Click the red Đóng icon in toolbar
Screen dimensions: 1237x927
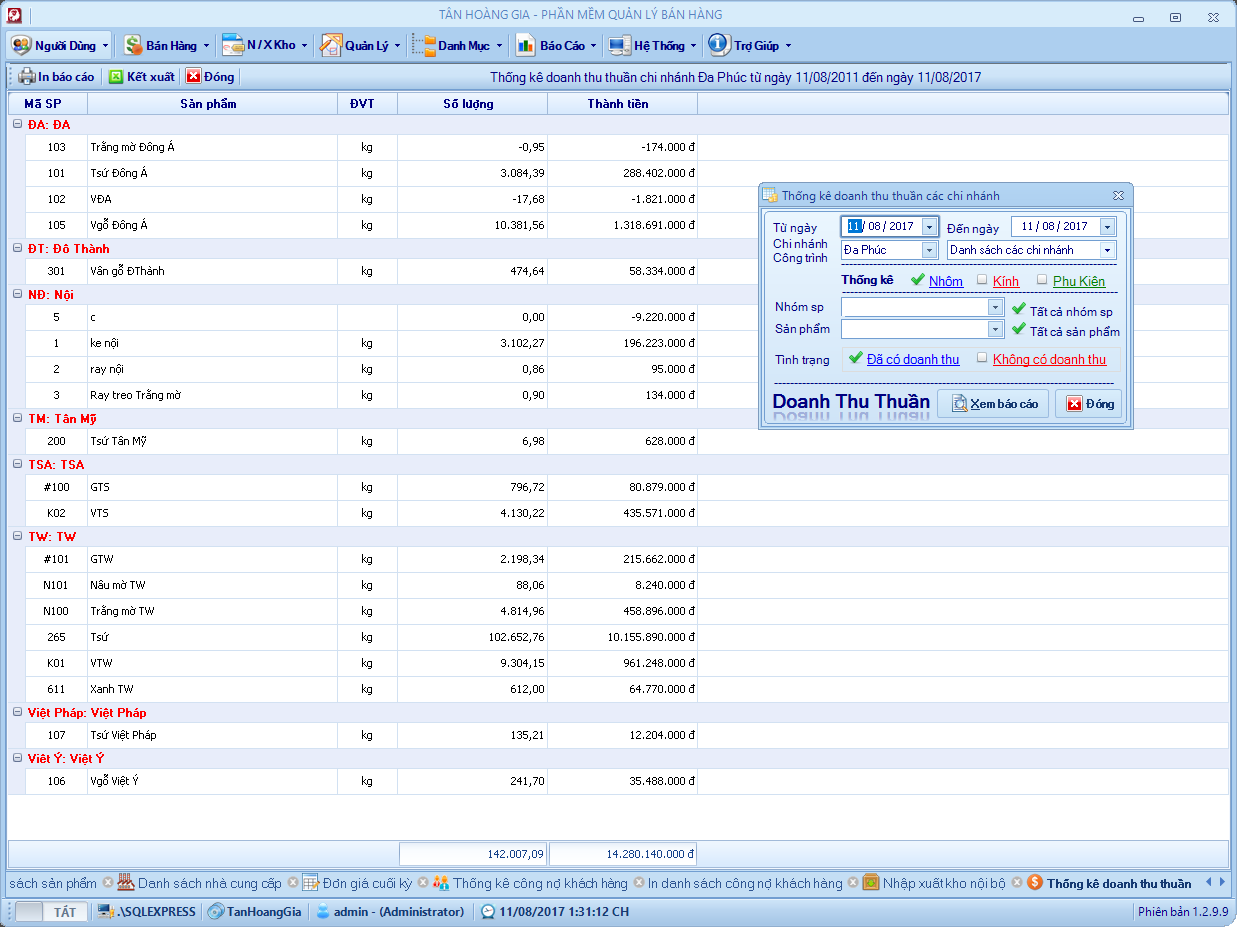click(x=194, y=77)
